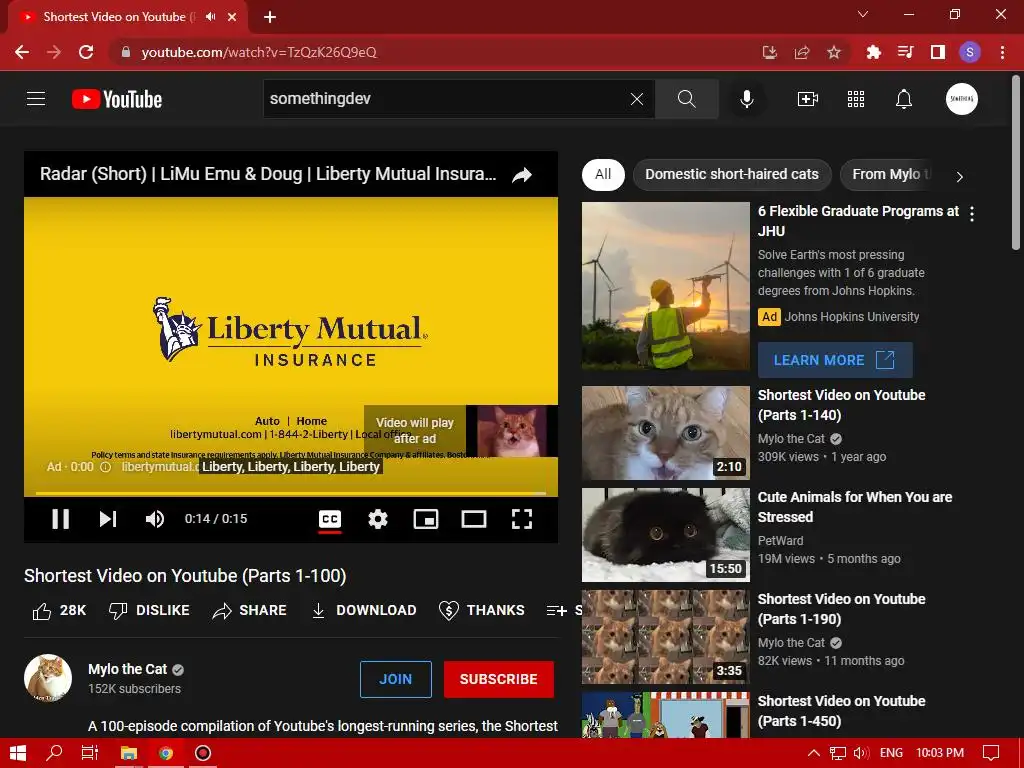Open black kitten 15:50 thumbnail
Viewport: 1024px width, 768px height.
click(x=665, y=535)
